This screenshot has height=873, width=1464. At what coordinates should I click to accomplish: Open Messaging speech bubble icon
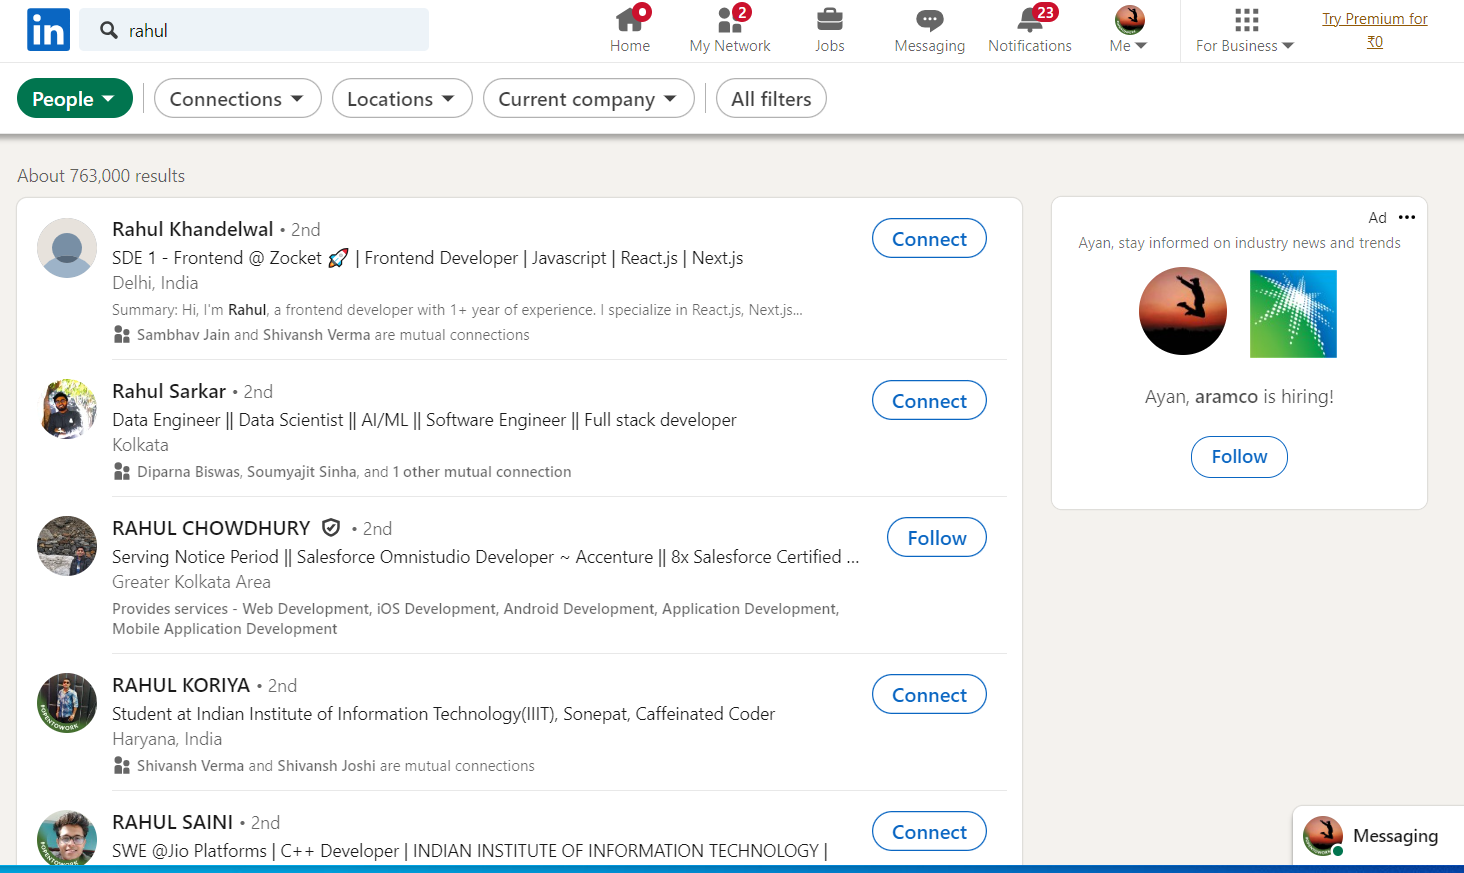tap(930, 20)
